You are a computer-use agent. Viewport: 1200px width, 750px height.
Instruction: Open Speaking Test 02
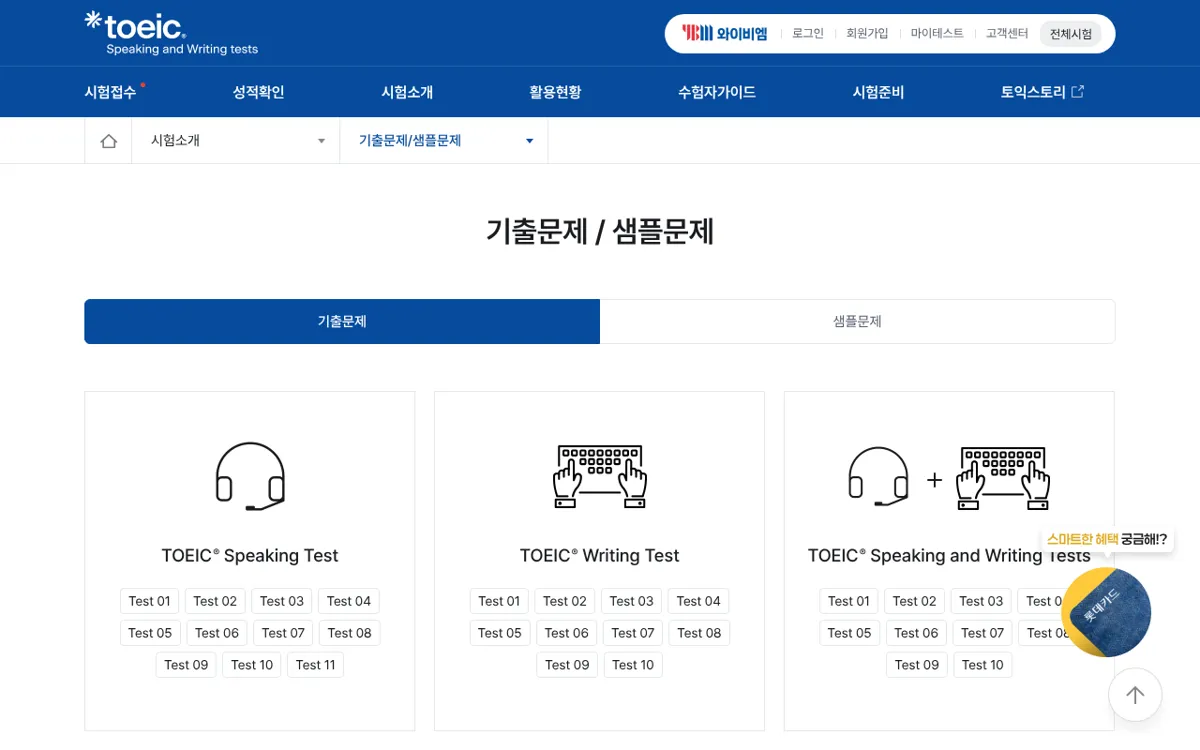pos(215,601)
